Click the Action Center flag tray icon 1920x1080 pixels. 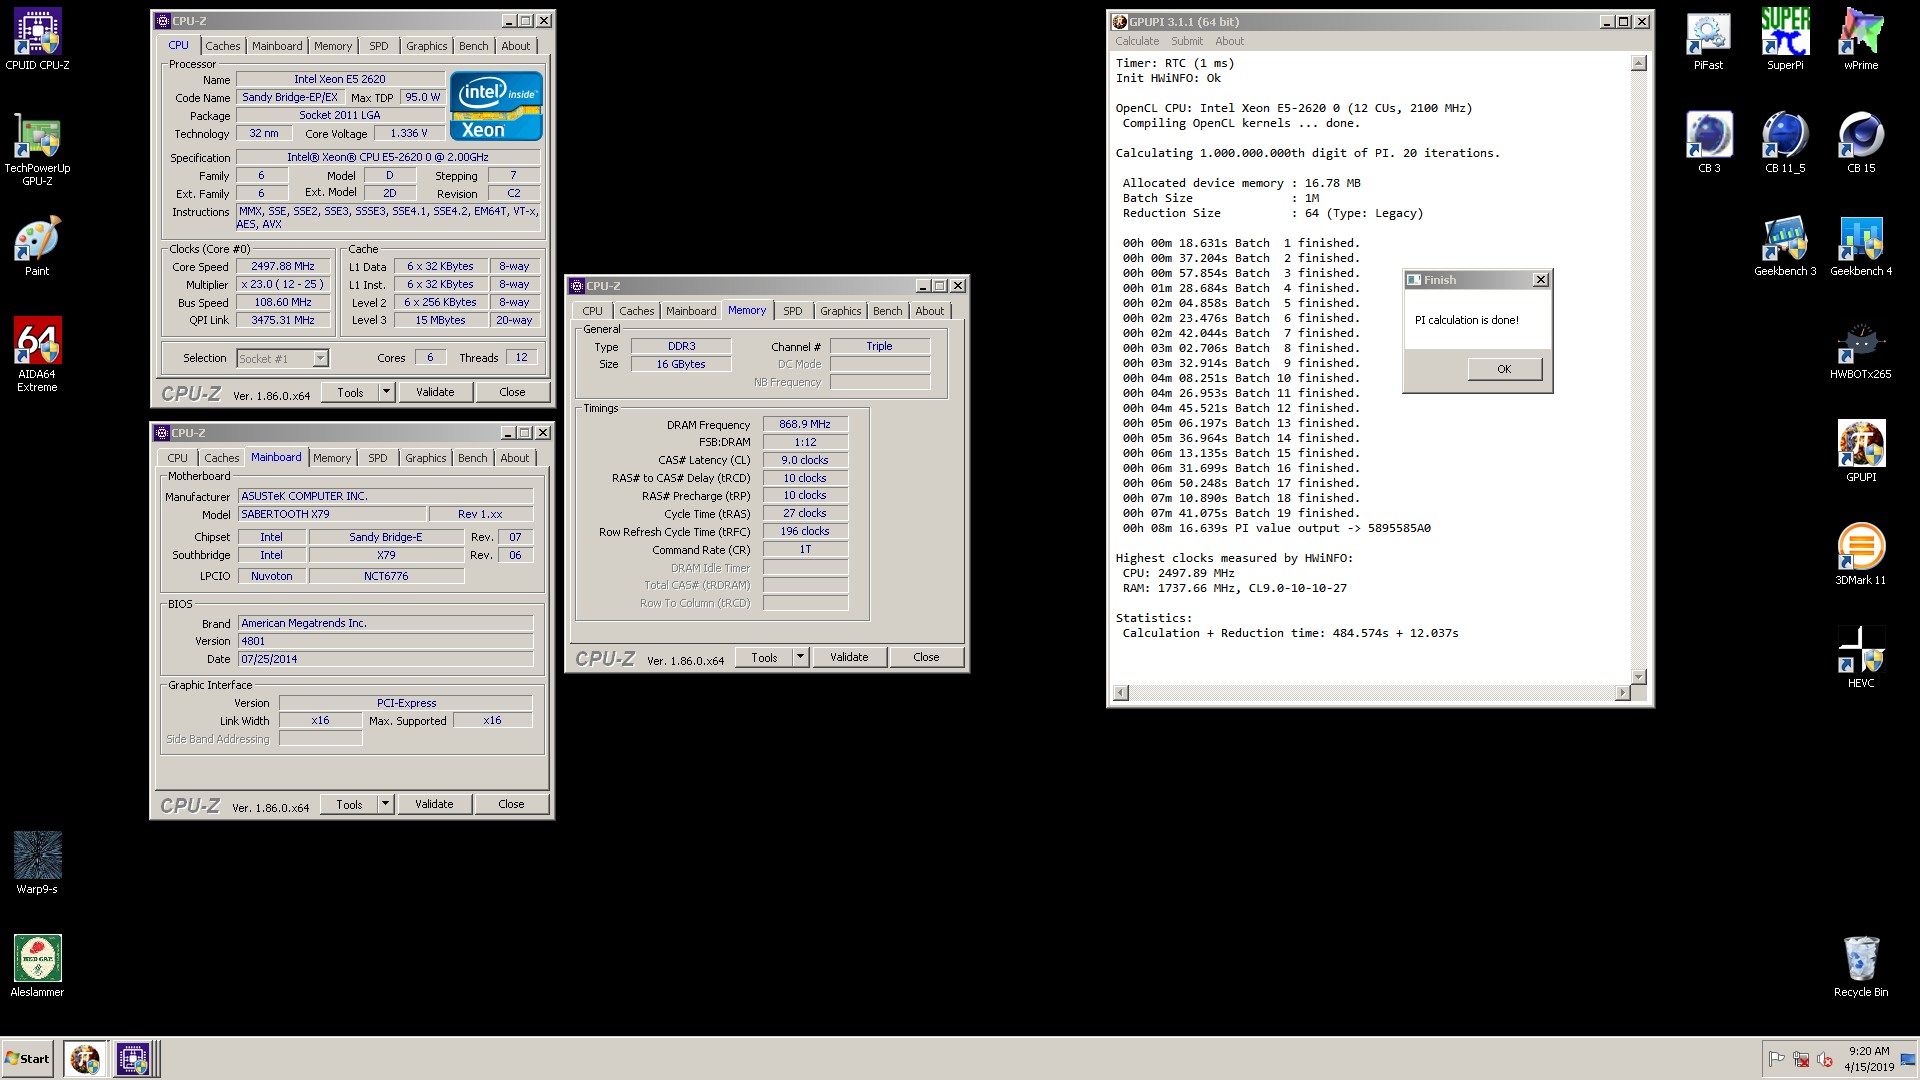(x=1776, y=1059)
